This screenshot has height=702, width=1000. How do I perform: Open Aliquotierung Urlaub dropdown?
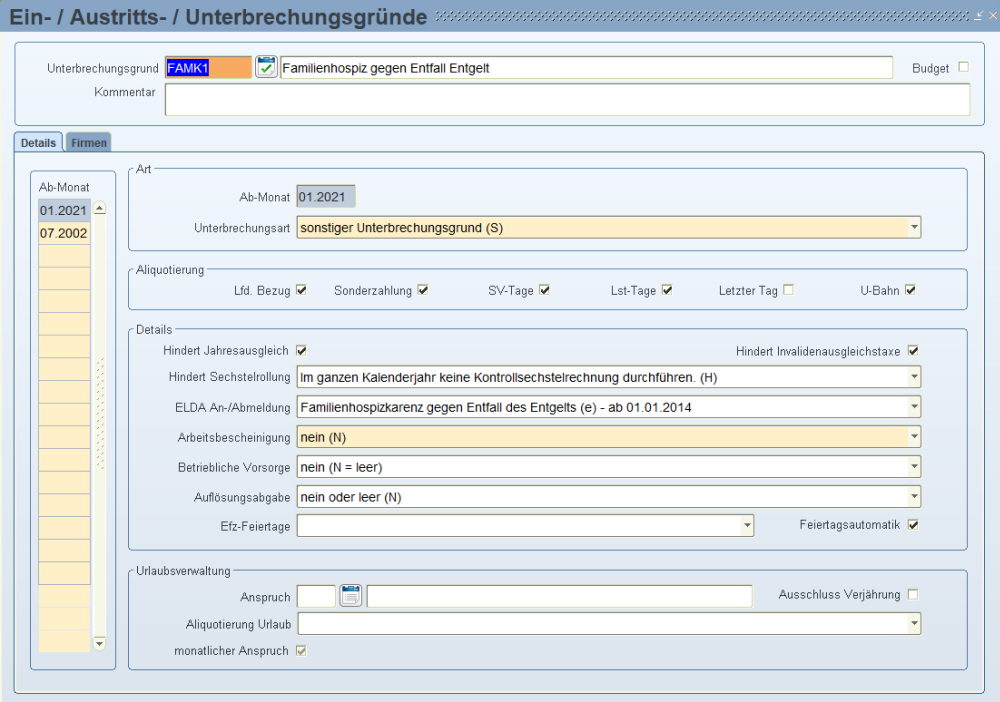click(x=915, y=624)
